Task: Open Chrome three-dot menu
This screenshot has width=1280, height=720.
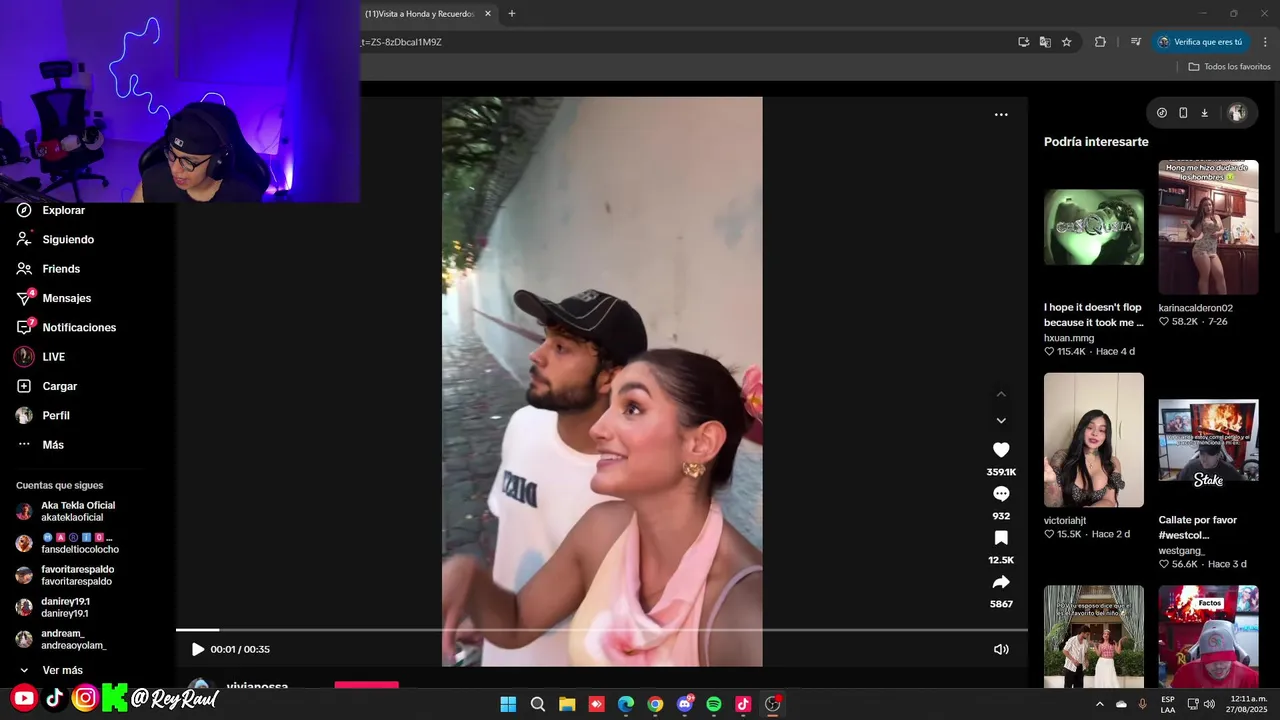Action: (x=1265, y=42)
